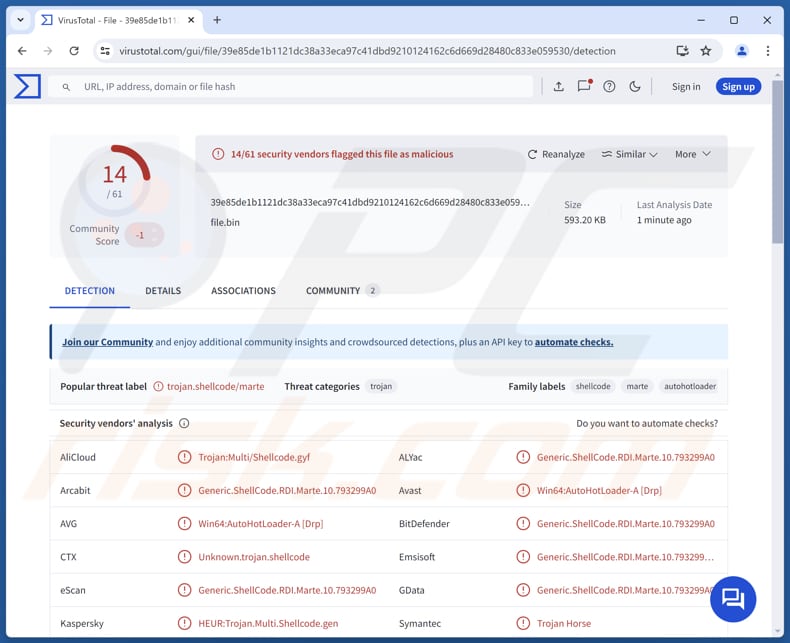Screen dimensions: 790x643
Task: Click the COMMUNITY tab count badge 2
Action: click(x=372, y=290)
